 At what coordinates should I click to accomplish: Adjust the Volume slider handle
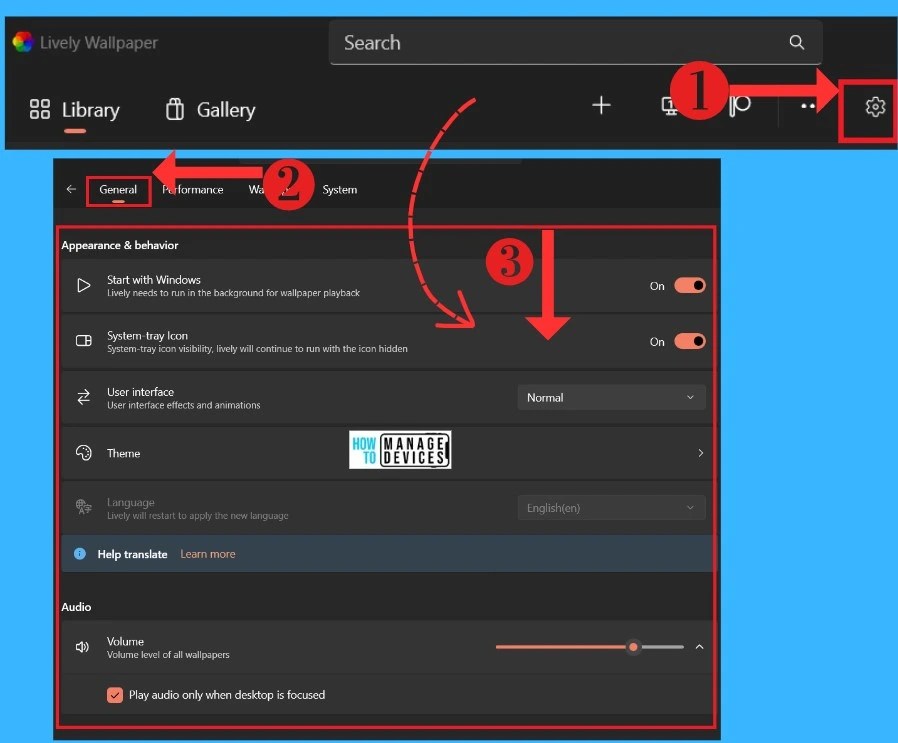tap(633, 647)
